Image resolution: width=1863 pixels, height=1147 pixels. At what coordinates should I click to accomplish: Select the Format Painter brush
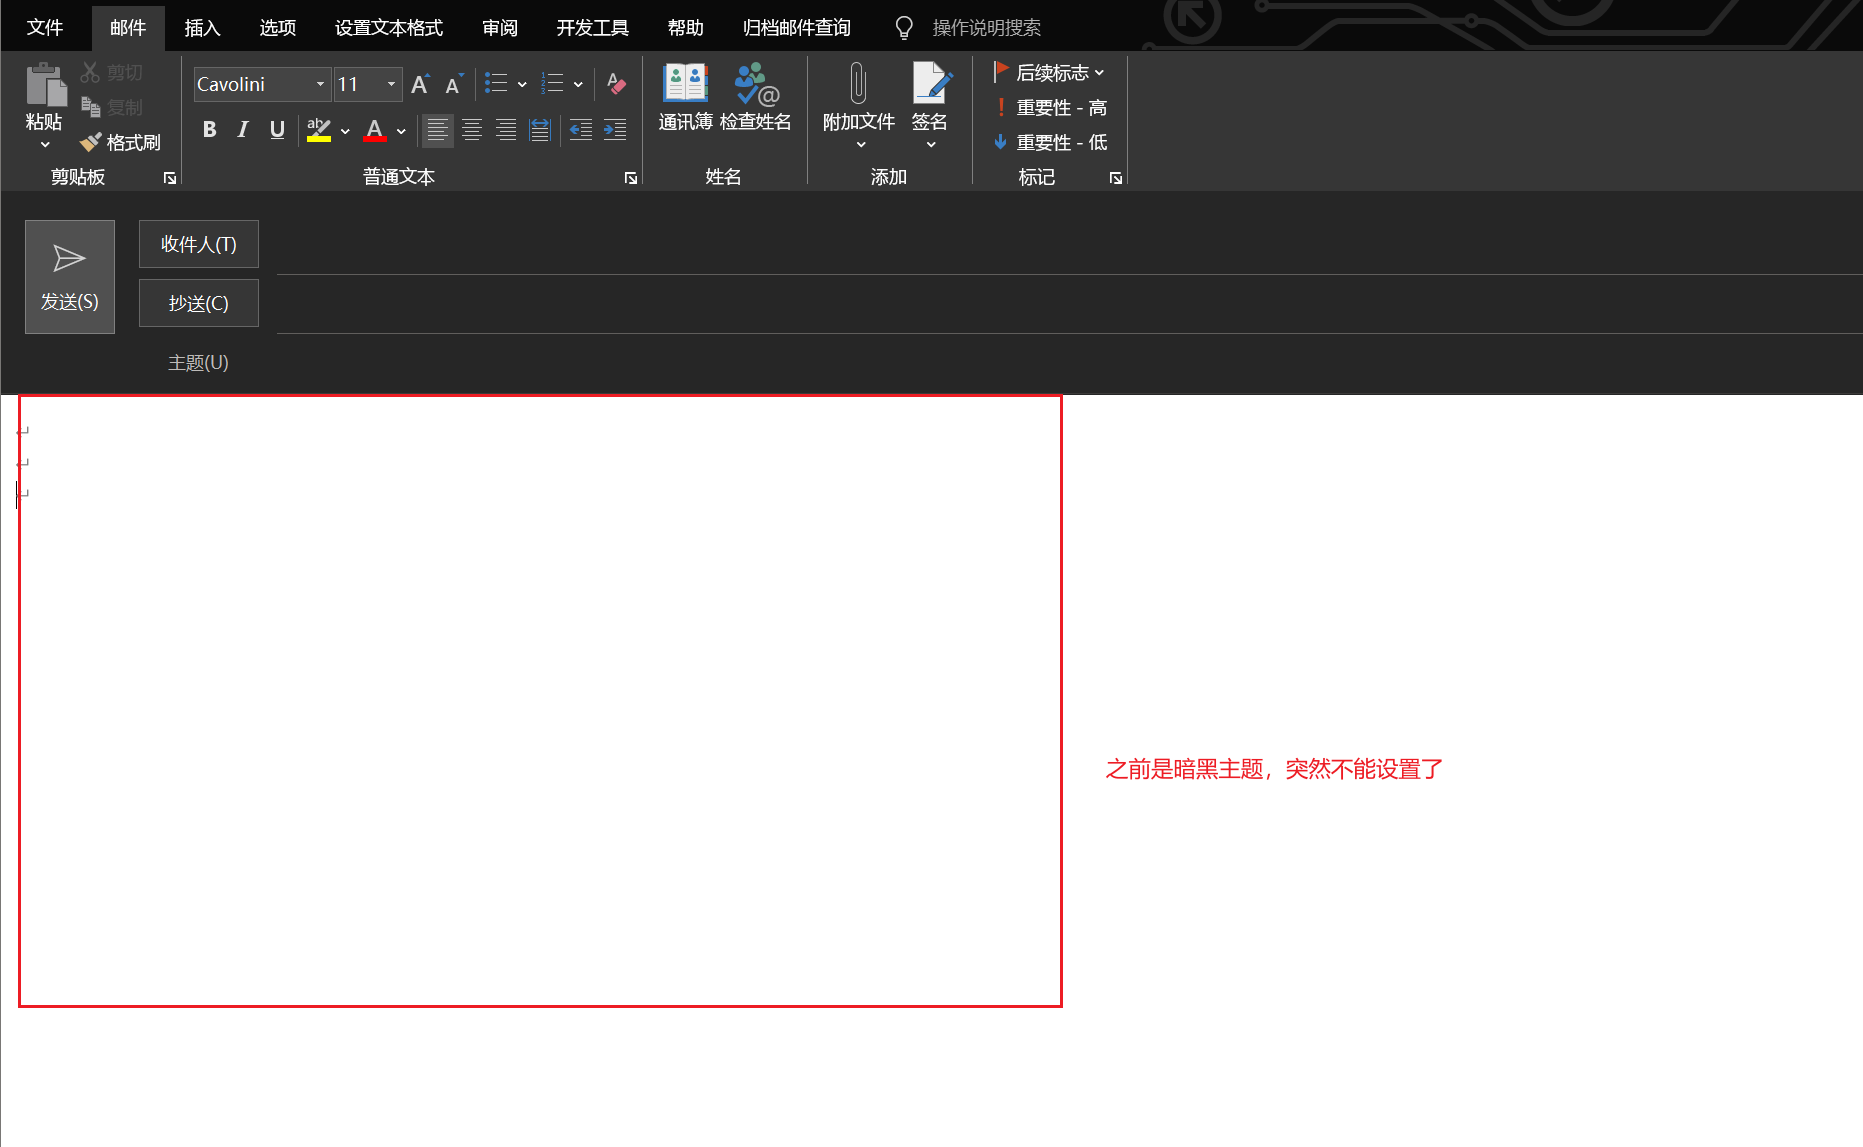coord(91,142)
